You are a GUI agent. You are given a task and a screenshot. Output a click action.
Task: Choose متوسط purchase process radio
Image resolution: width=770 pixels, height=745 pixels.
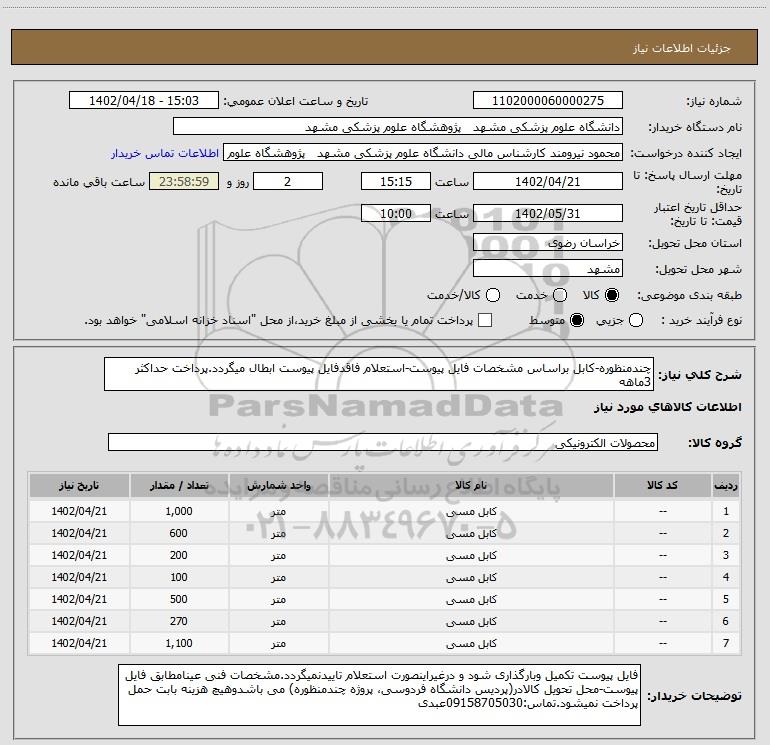tap(577, 320)
